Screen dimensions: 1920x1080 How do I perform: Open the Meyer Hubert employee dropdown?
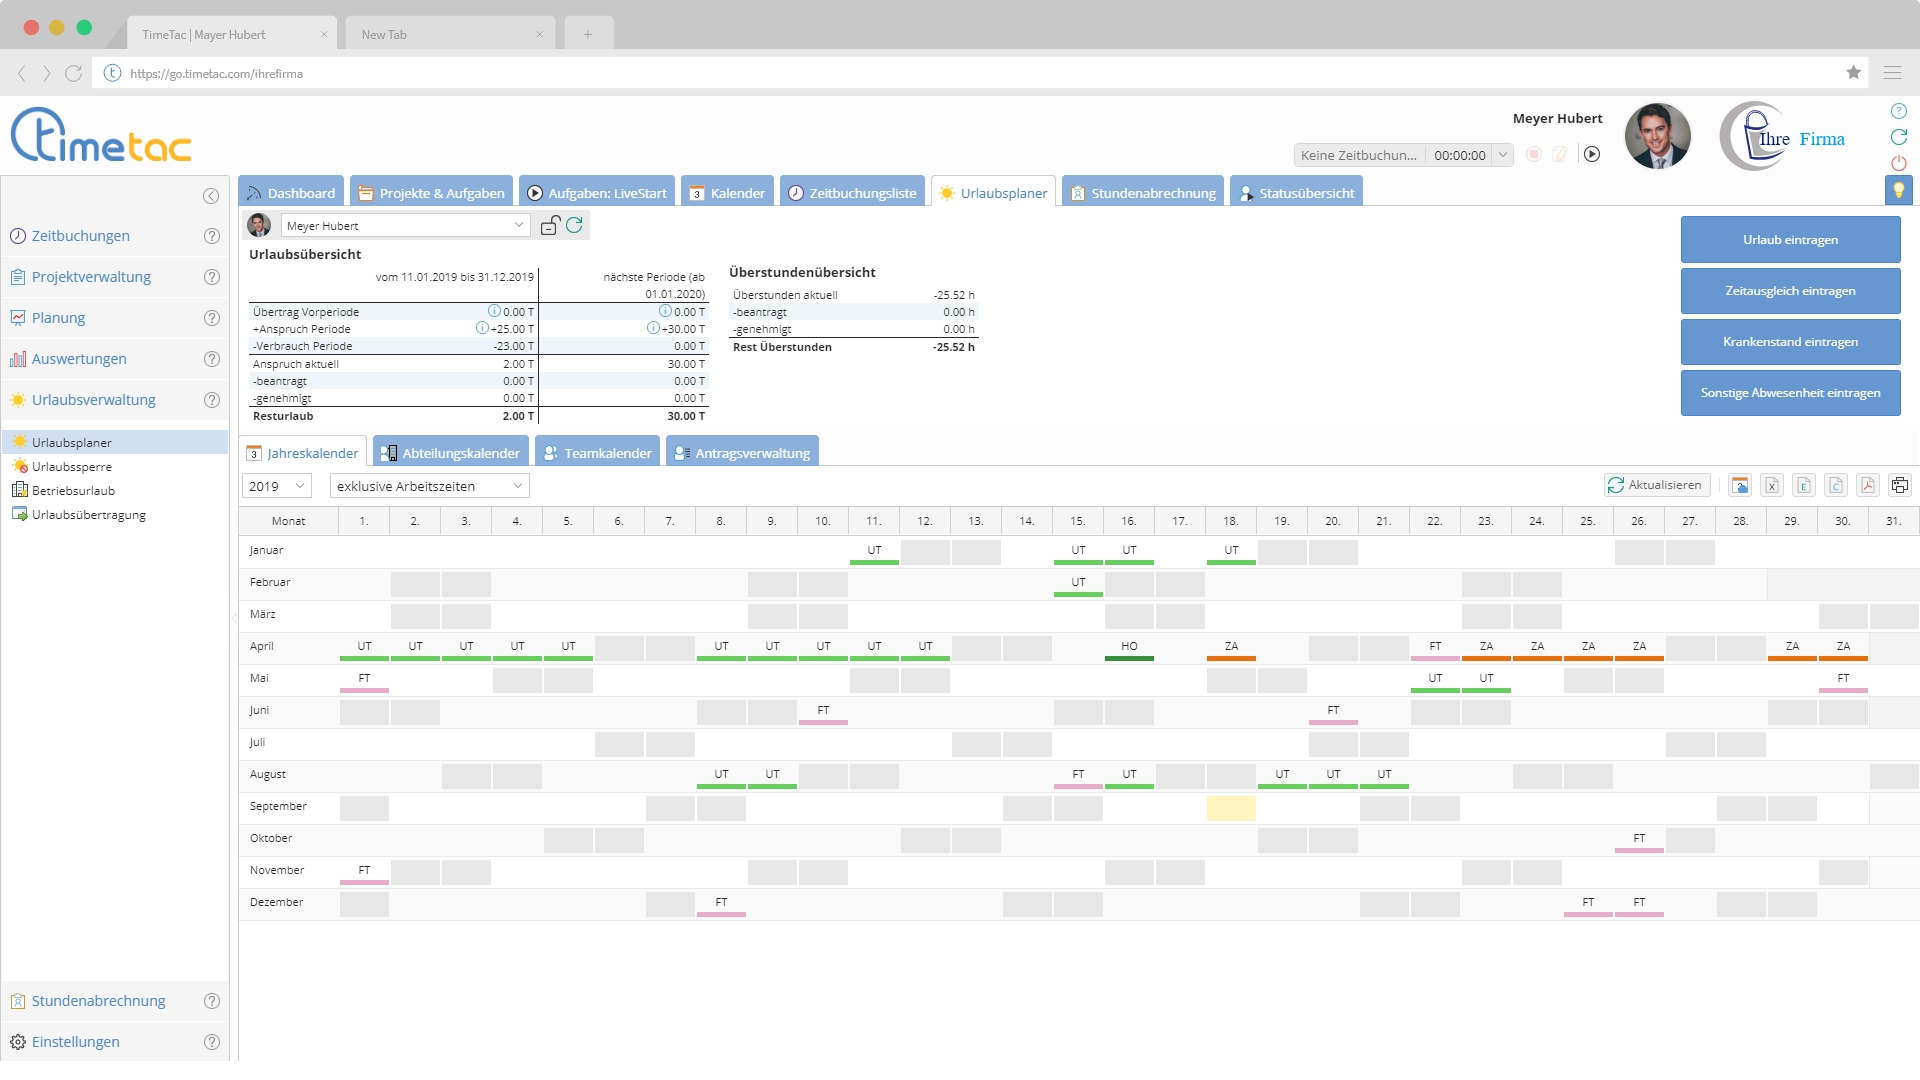point(403,225)
